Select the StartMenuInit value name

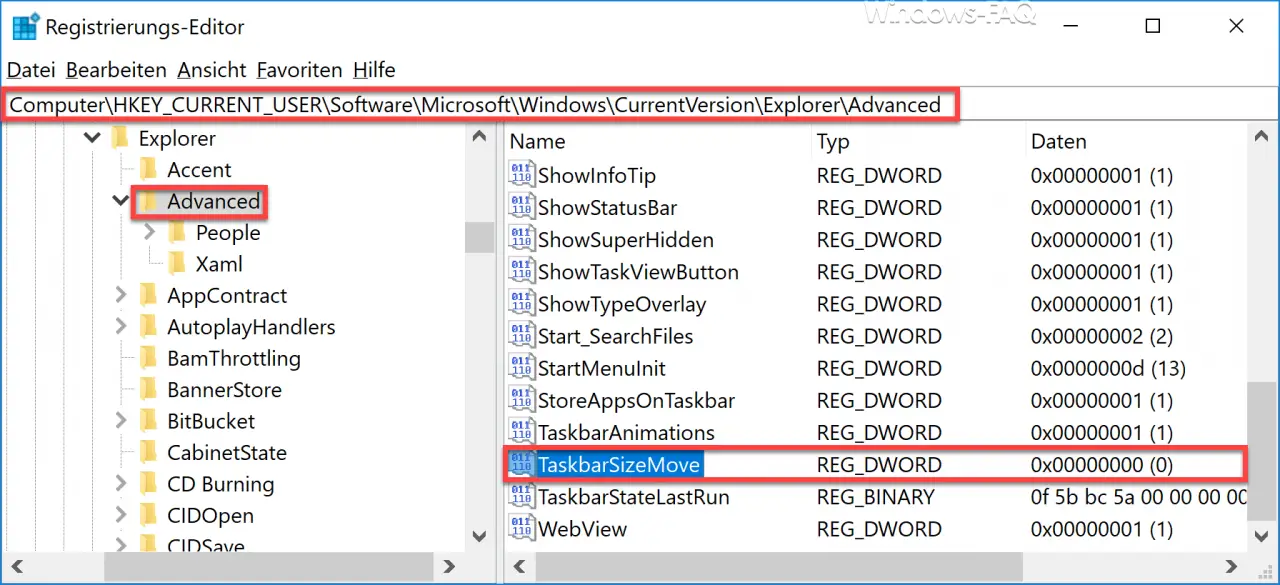click(x=601, y=367)
